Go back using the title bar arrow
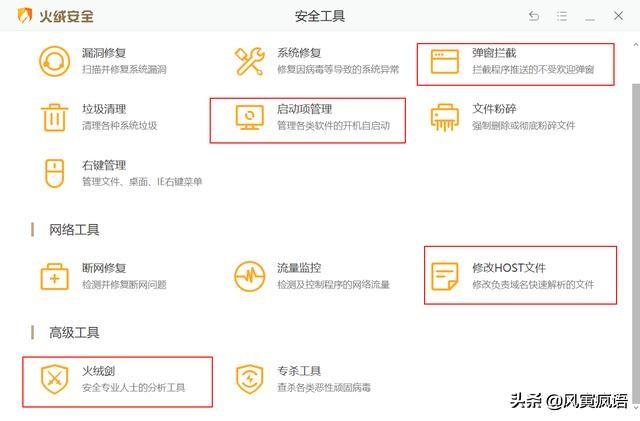Viewport: 640px width, 421px height. pyautogui.click(x=534, y=16)
